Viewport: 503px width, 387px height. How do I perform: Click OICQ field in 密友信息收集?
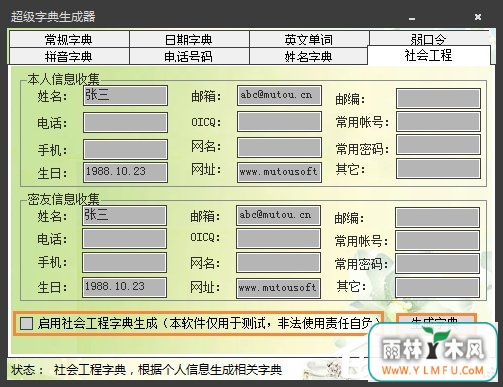[x=279, y=239]
